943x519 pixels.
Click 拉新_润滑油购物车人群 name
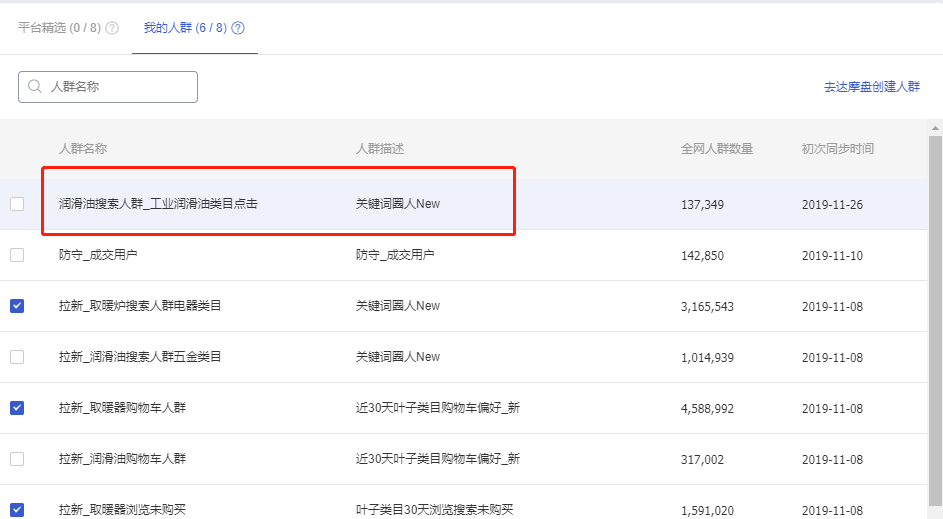(123, 459)
